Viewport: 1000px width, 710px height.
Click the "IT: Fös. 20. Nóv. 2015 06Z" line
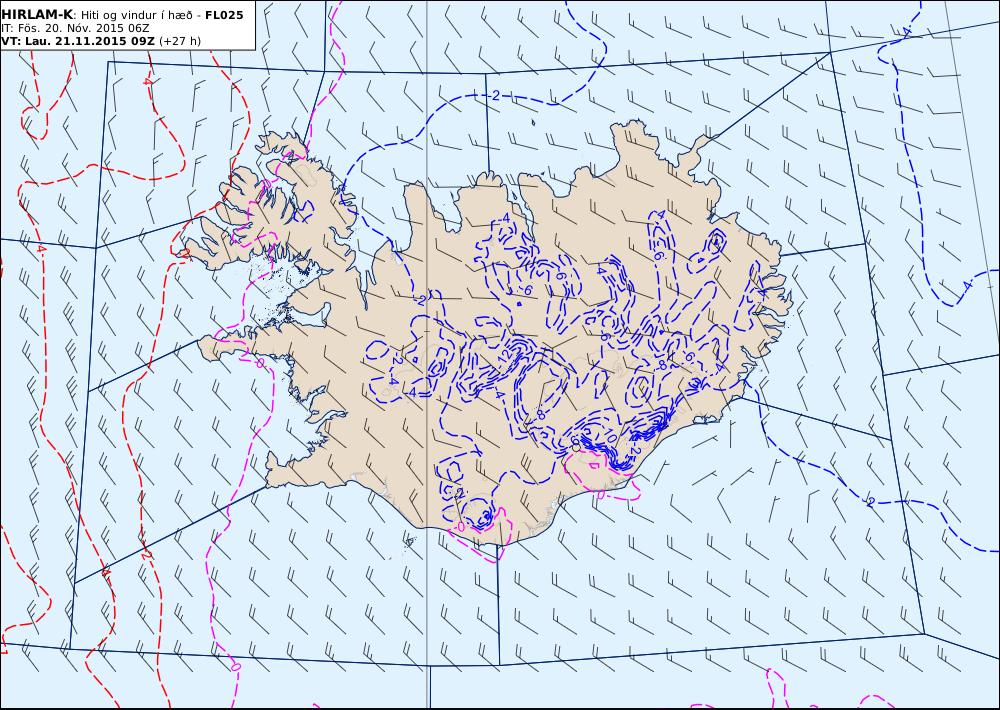click(75, 28)
